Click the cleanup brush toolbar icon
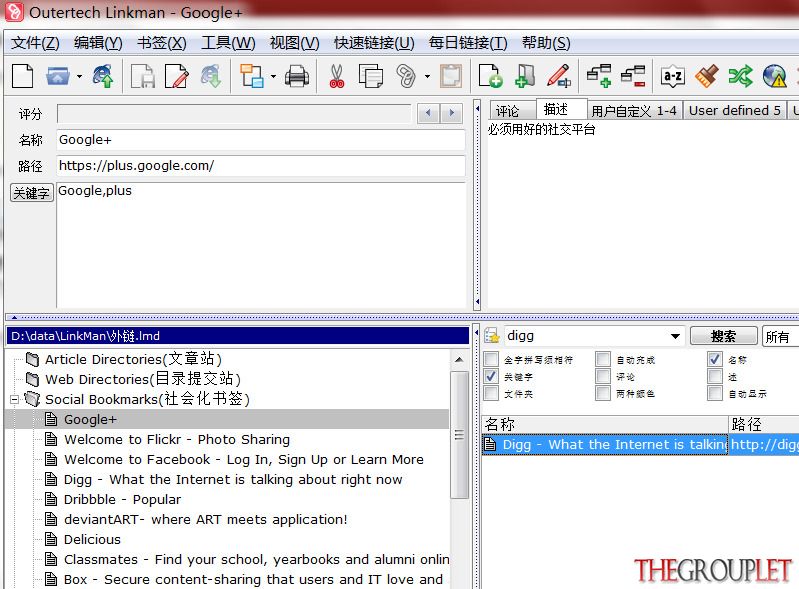This screenshot has width=799, height=589. coord(706,77)
